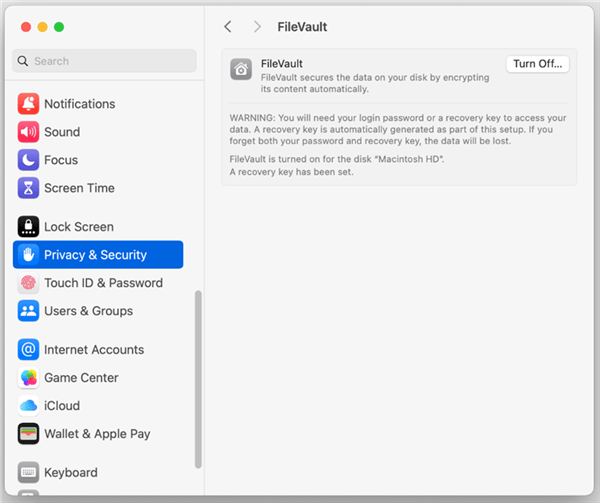
Task: Click the Users & Groups people icon
Action: click(28, 311)
